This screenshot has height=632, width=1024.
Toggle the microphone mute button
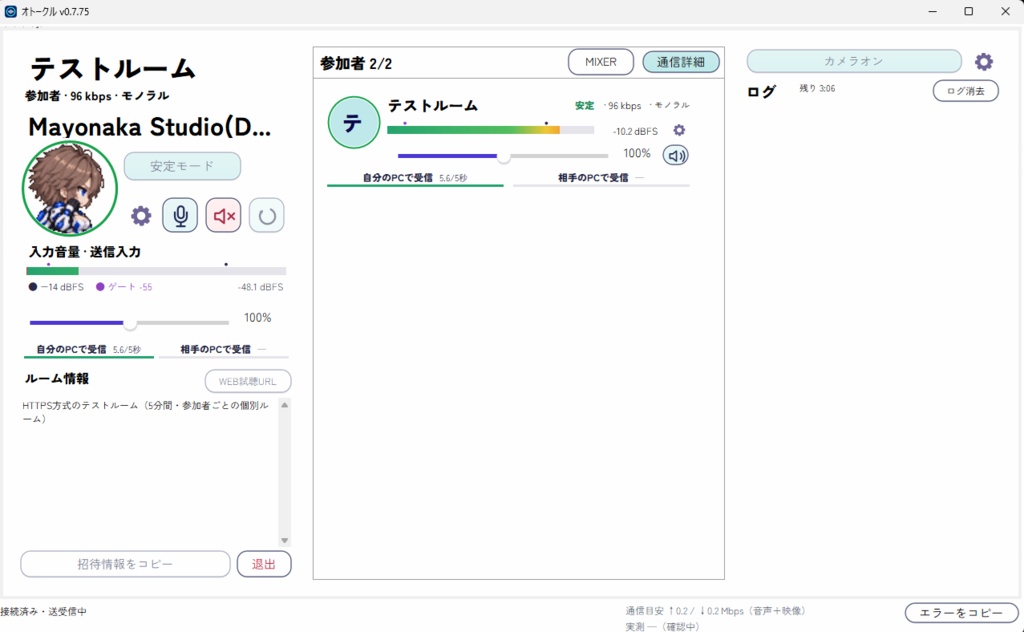[x=180, y=215]
